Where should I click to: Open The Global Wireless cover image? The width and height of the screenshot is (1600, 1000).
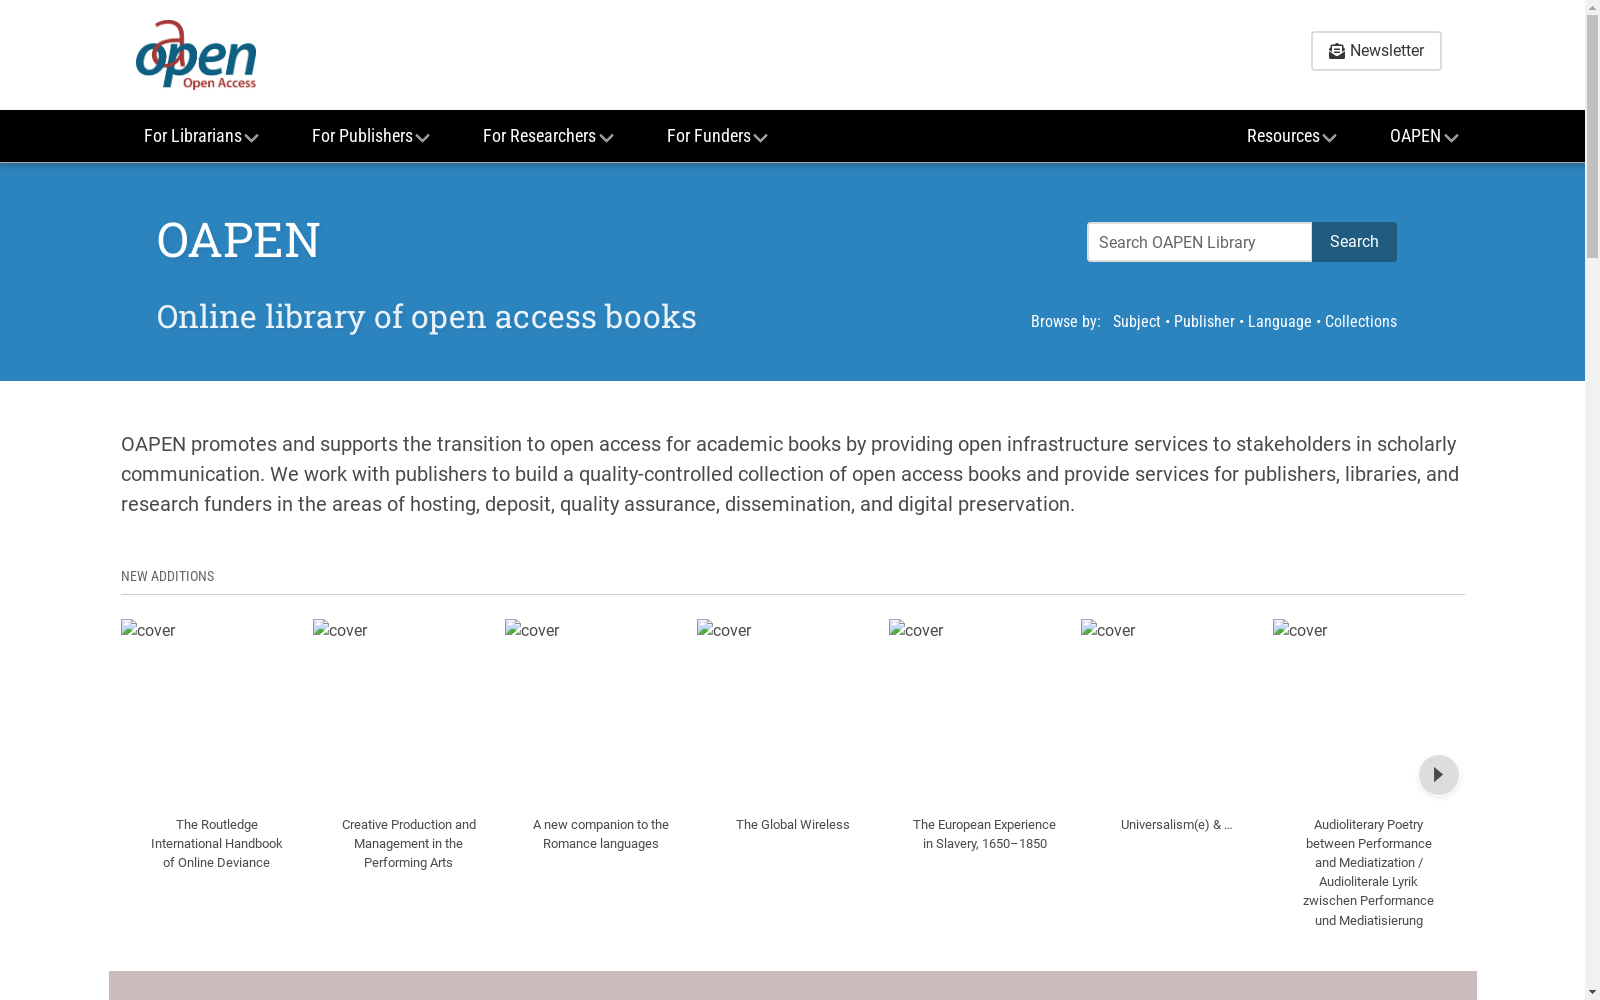[724, 630]
